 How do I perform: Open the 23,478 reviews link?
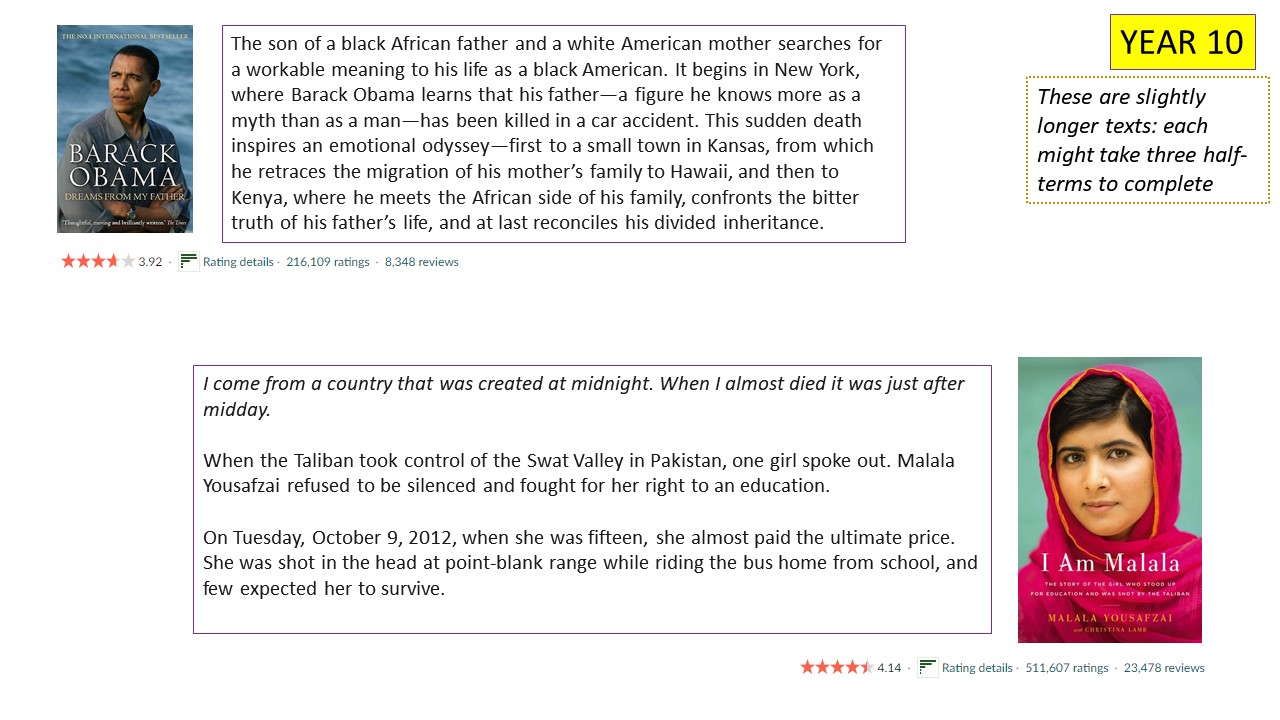click(x=1164, y=668)
